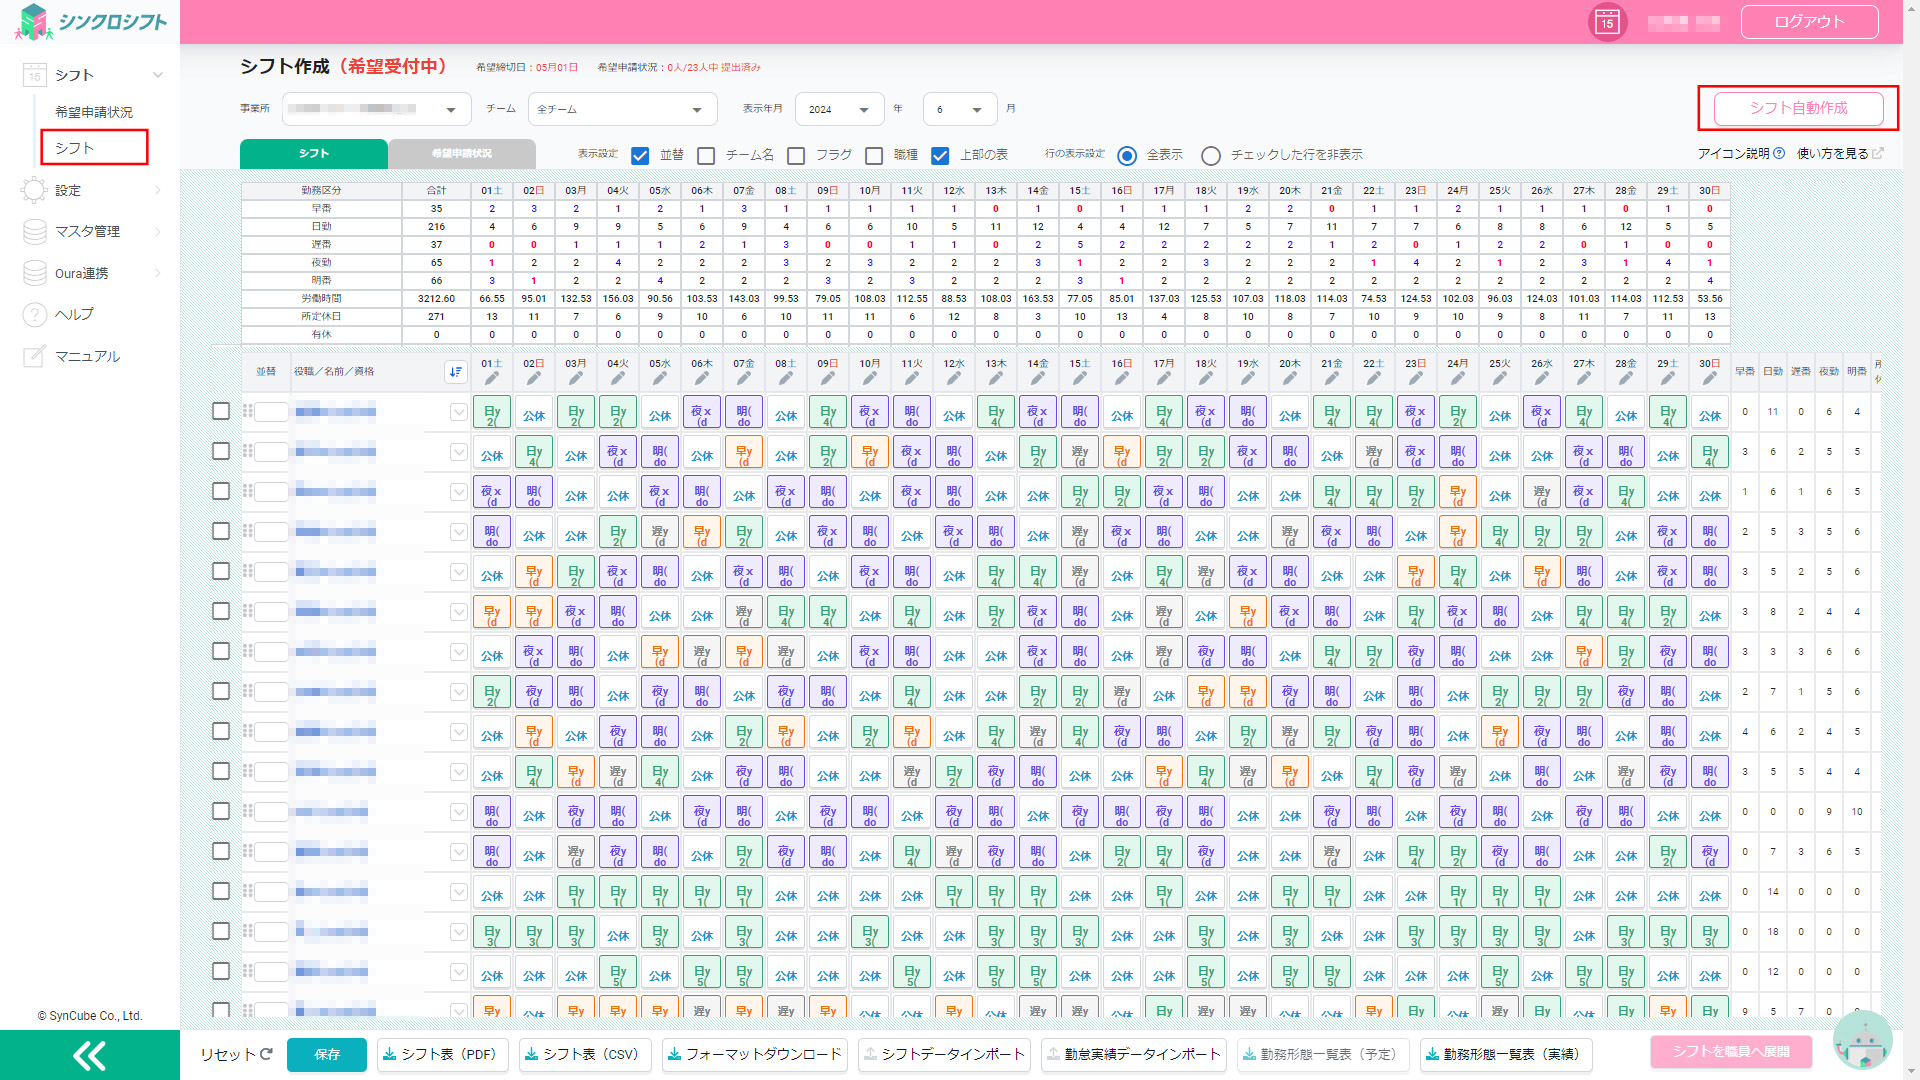Image resolution: width=1920 pixels, height=1080 pixels.
Task: Collapse the sidebar with double chevron
Action: tap(90, 1055)
